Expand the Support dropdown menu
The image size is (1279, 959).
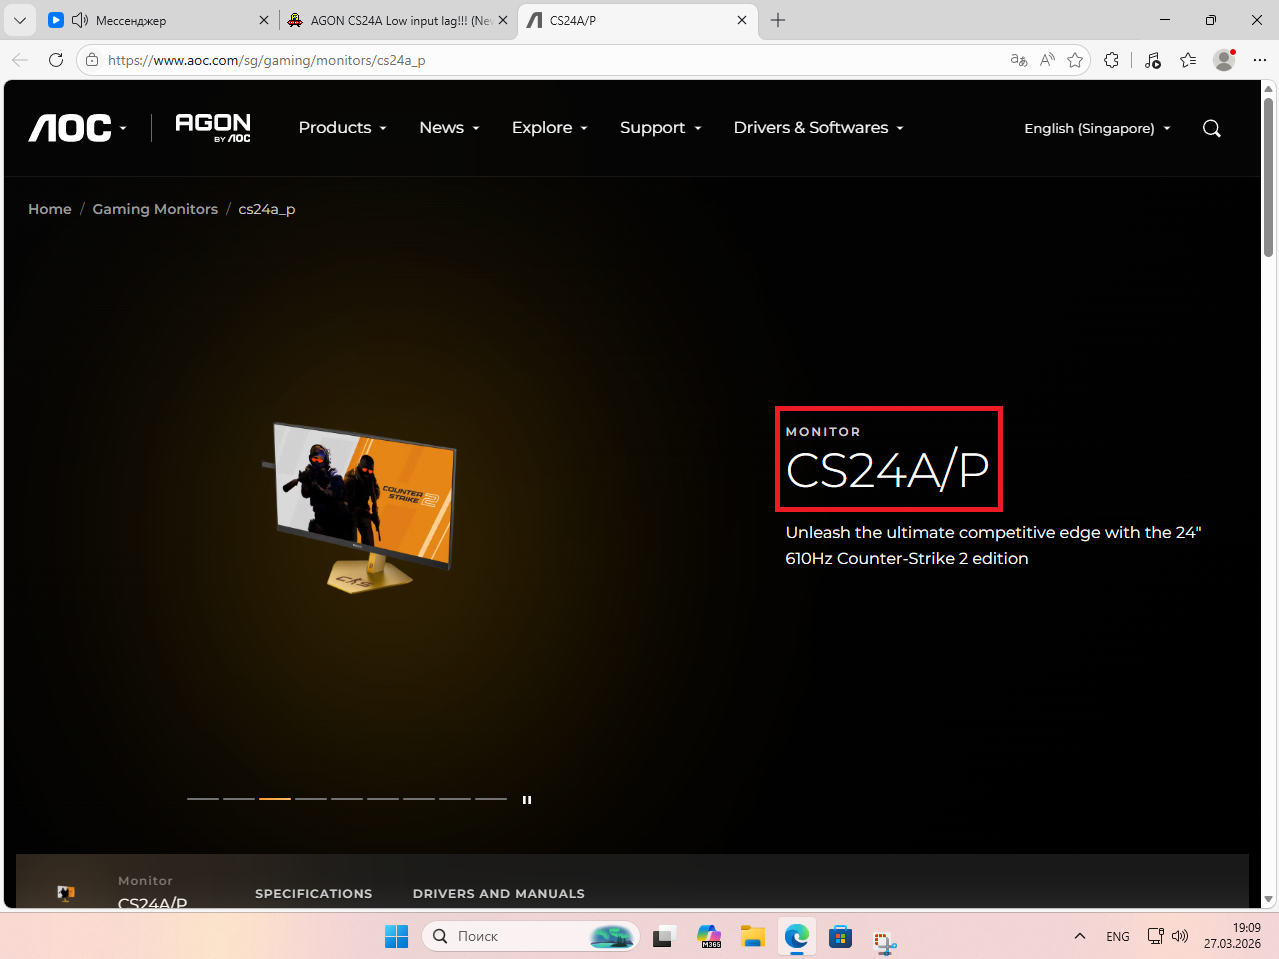point(661,128)
